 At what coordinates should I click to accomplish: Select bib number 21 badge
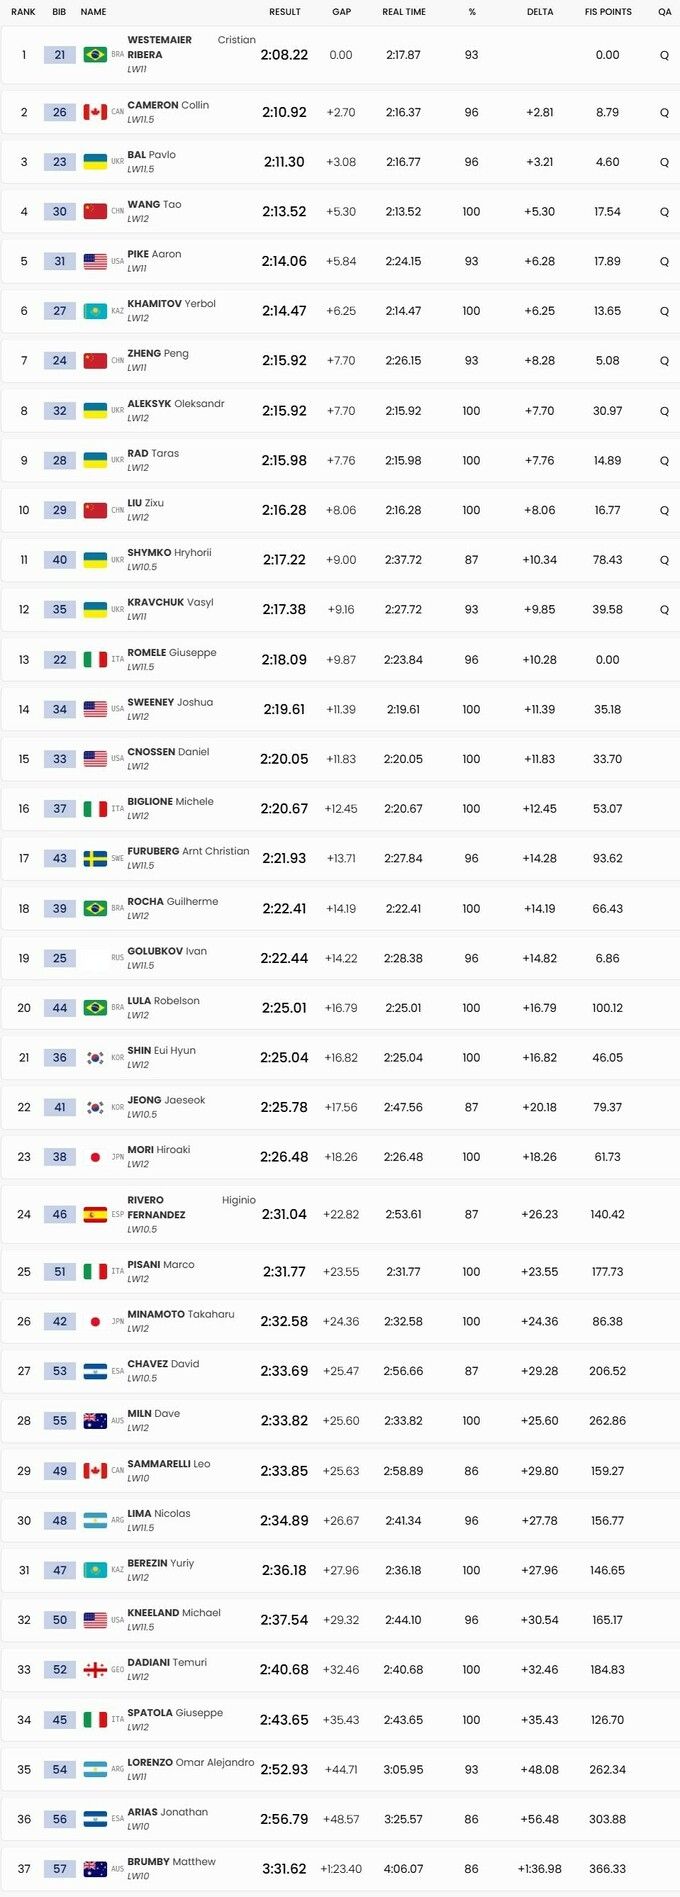(x=60, y=55)
